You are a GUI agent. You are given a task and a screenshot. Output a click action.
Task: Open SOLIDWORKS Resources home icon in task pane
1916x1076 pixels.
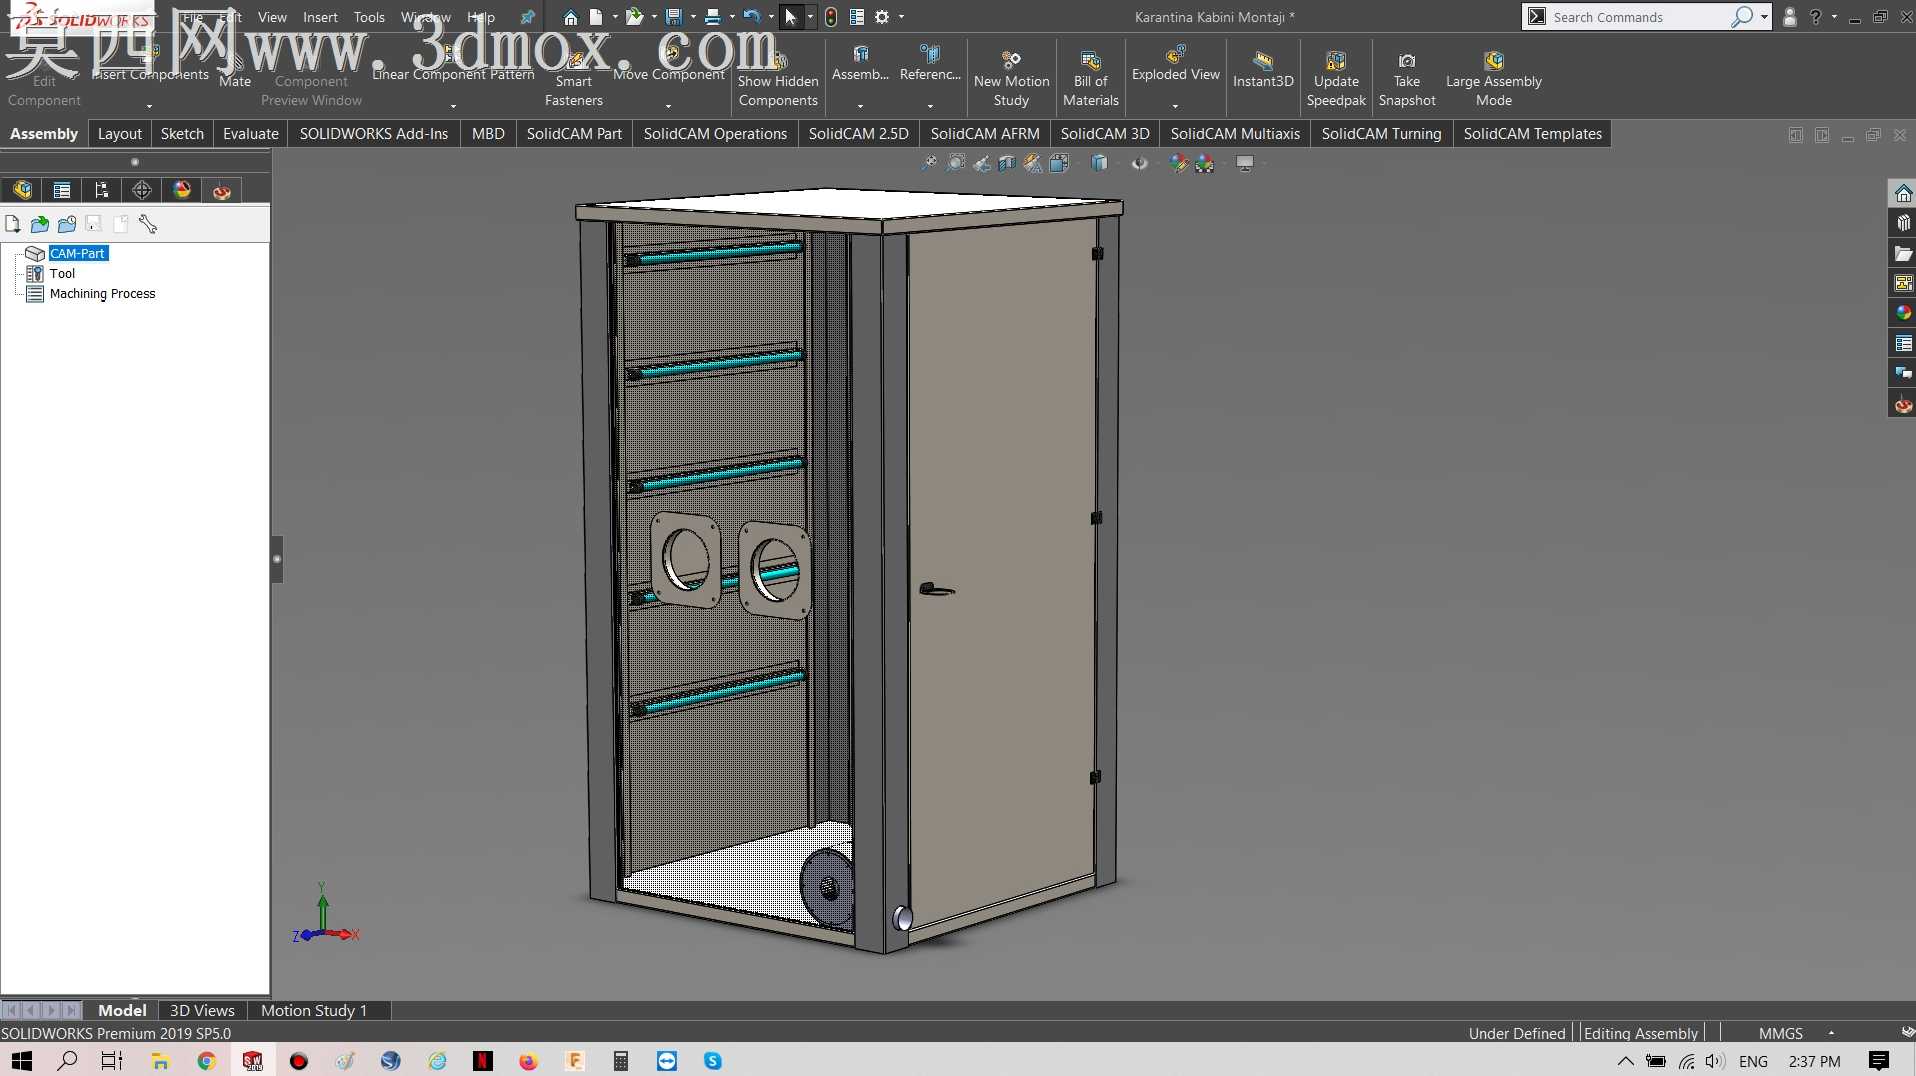(1903, 193)
